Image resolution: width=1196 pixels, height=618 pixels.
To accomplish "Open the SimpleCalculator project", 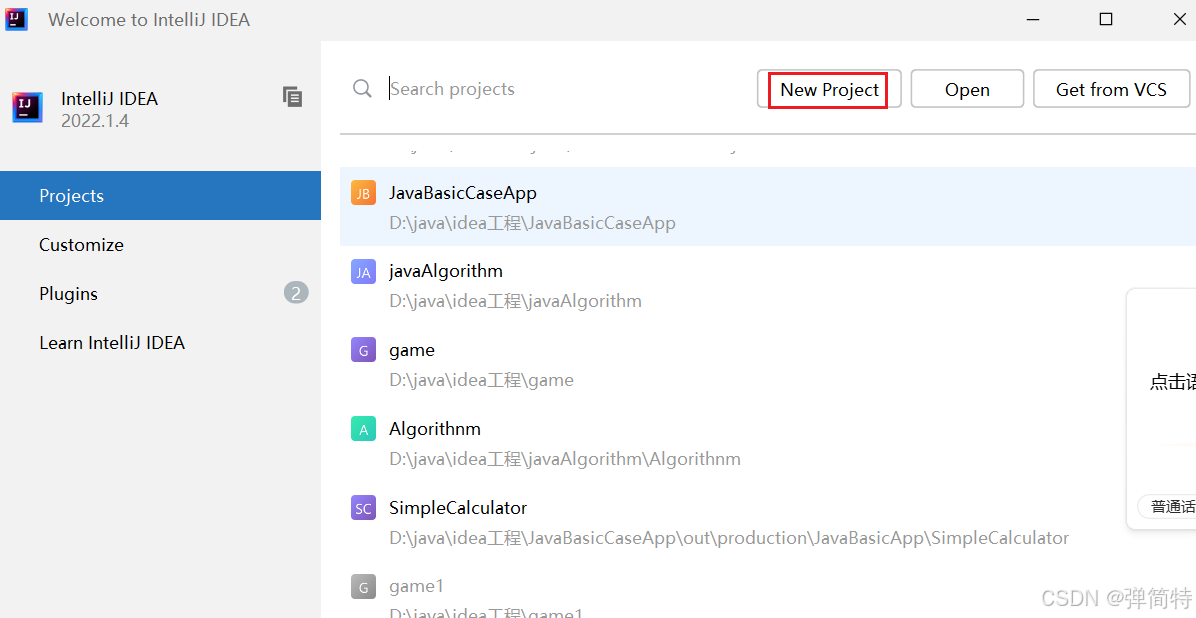I will (768, 522).
